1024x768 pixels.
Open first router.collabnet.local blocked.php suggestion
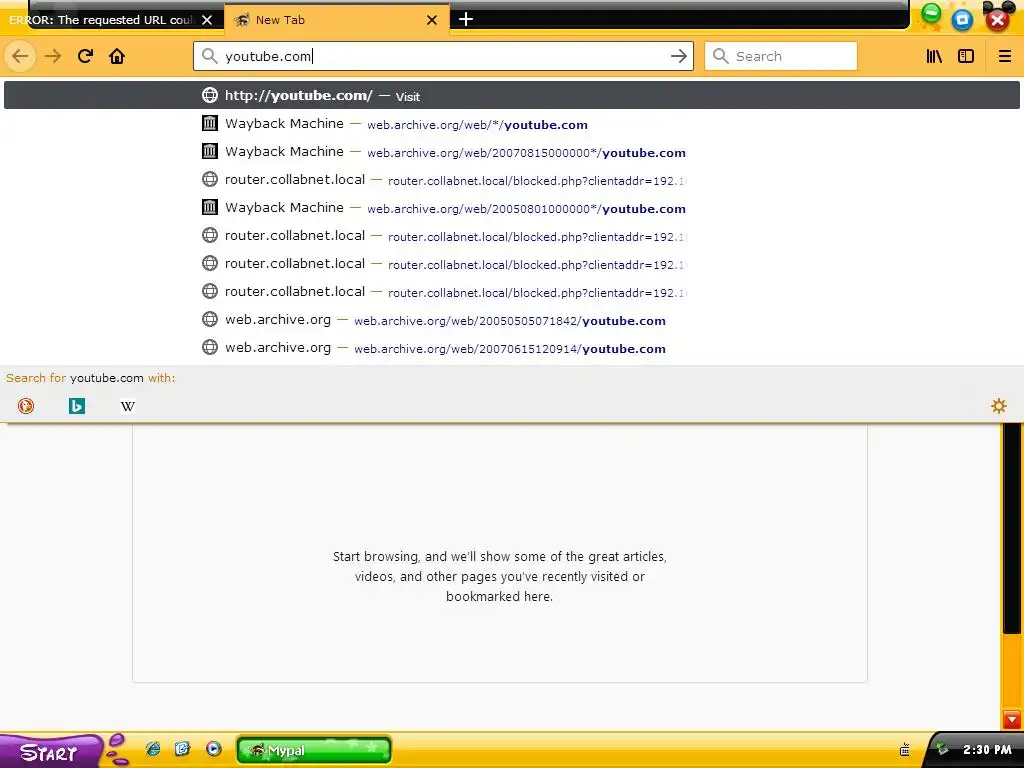click(x=511, y=180)
